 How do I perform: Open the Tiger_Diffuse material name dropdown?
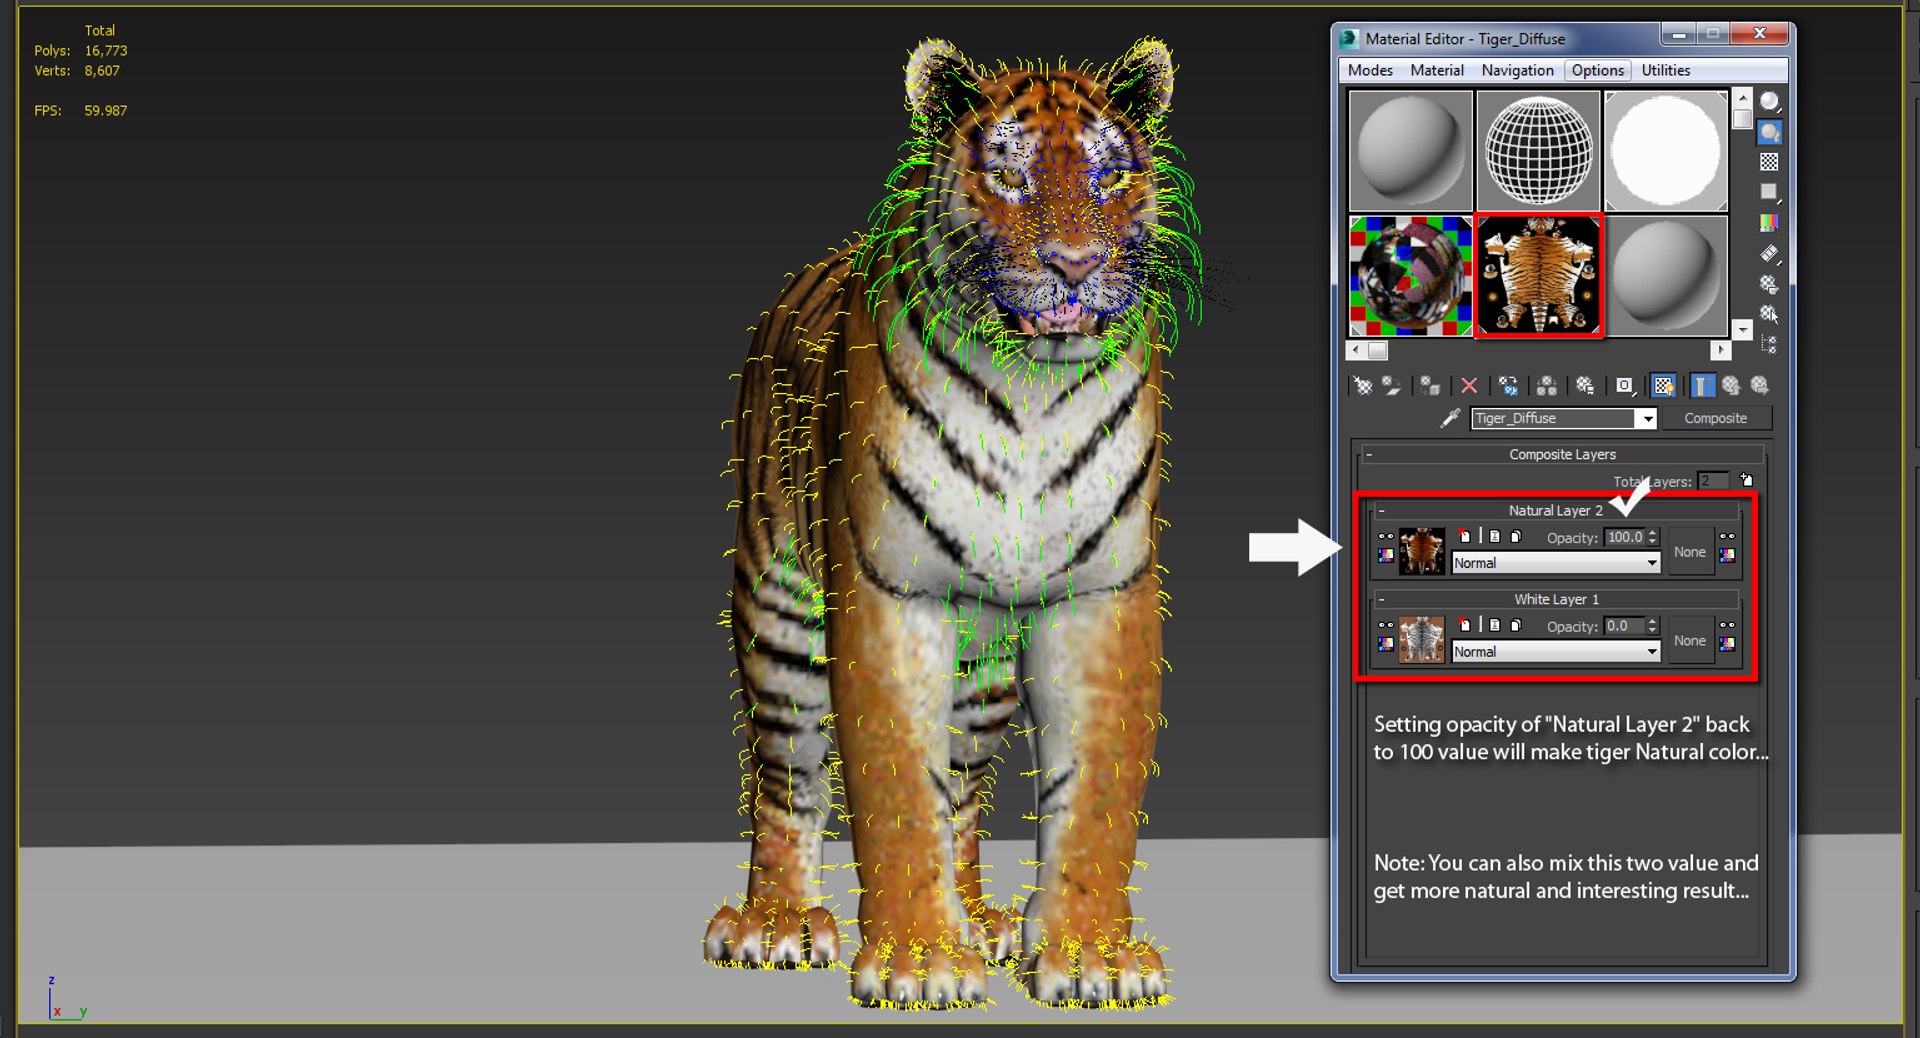pyautogui.click(x=1650, y=418)
